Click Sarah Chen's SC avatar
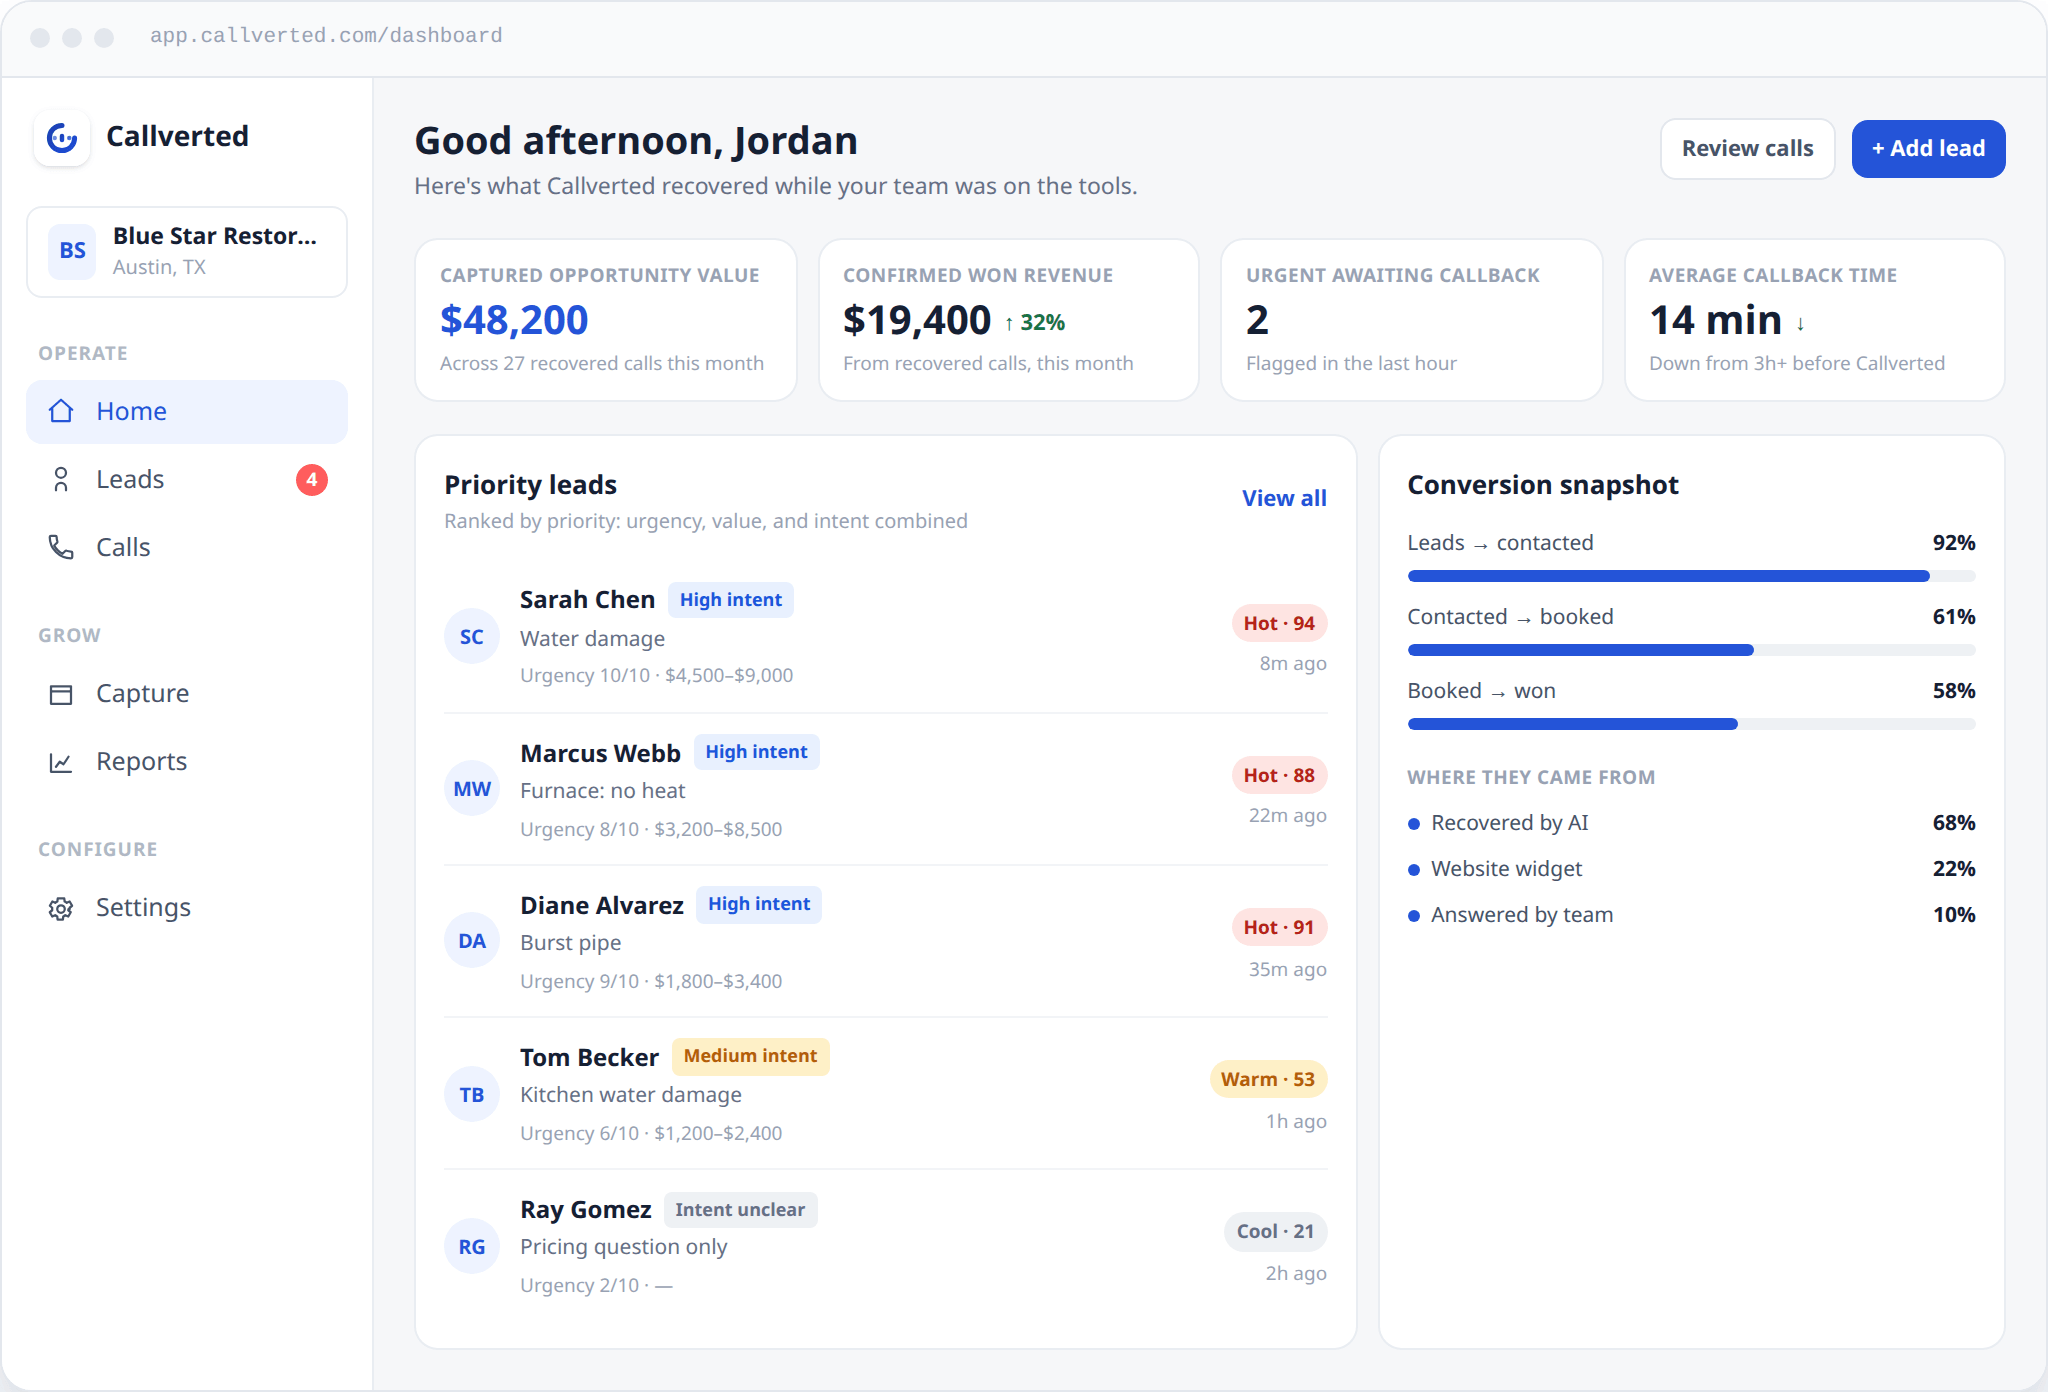 [x=472, y=637]
